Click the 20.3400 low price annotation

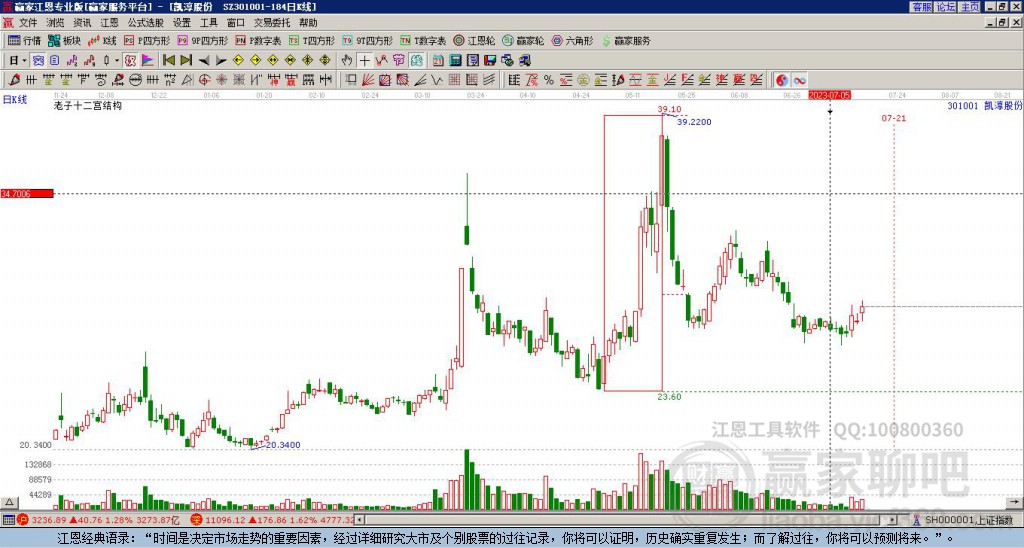pyautogui.click(x=283, y=445)
